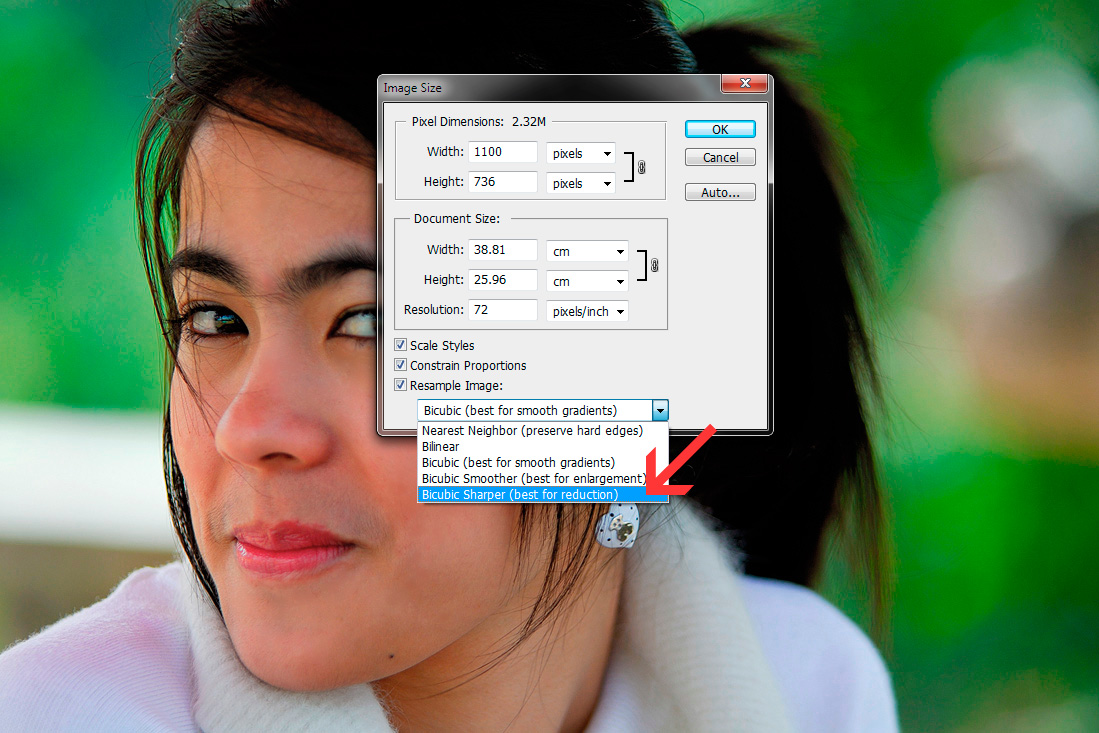Pick Bicubic Smoother (best for enlargement)
1099x733 pixels.
pyautogui.click(x=533, y=479)
